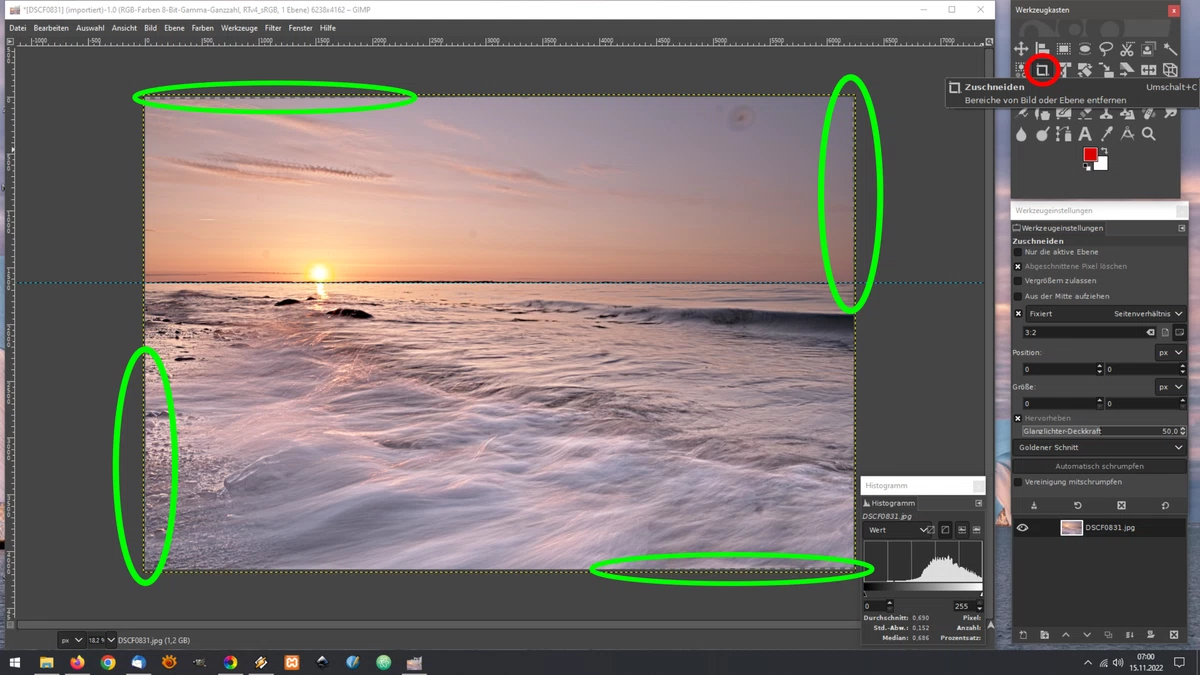
Task: Open Firefox from the taskbar
Action: (x=77, y=662)
